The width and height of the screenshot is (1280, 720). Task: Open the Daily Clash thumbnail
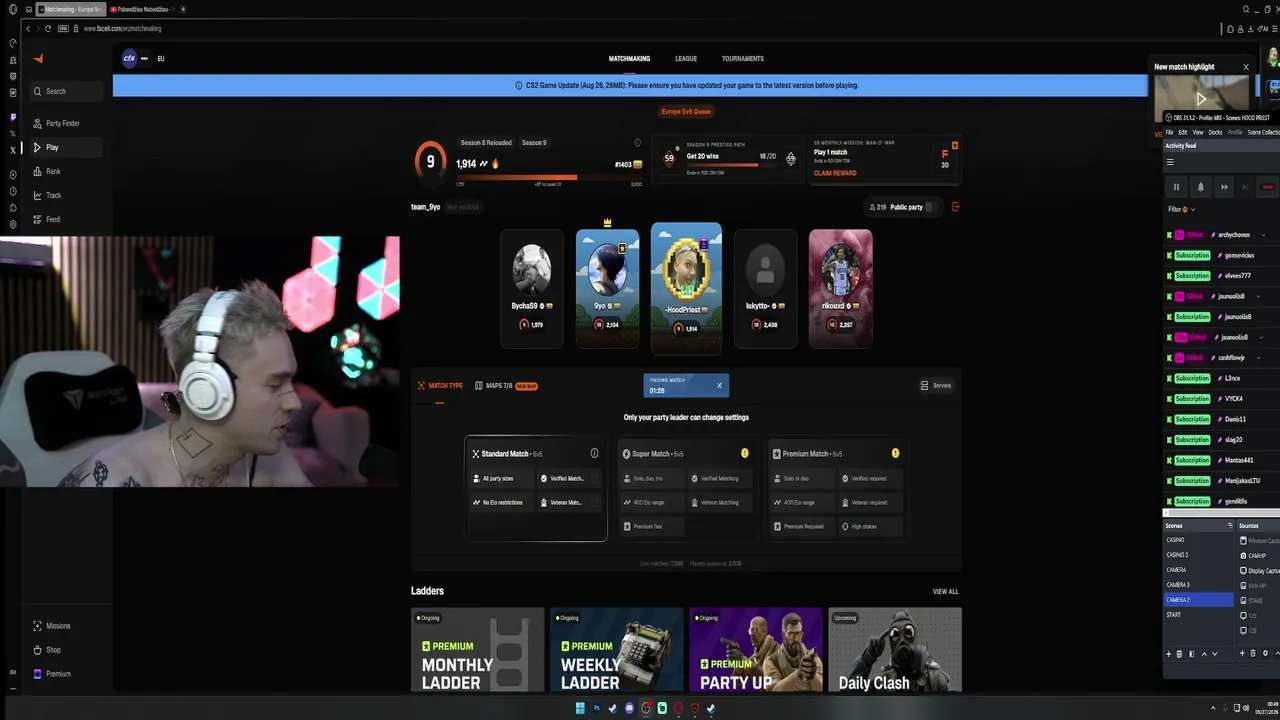pos(894,650)
